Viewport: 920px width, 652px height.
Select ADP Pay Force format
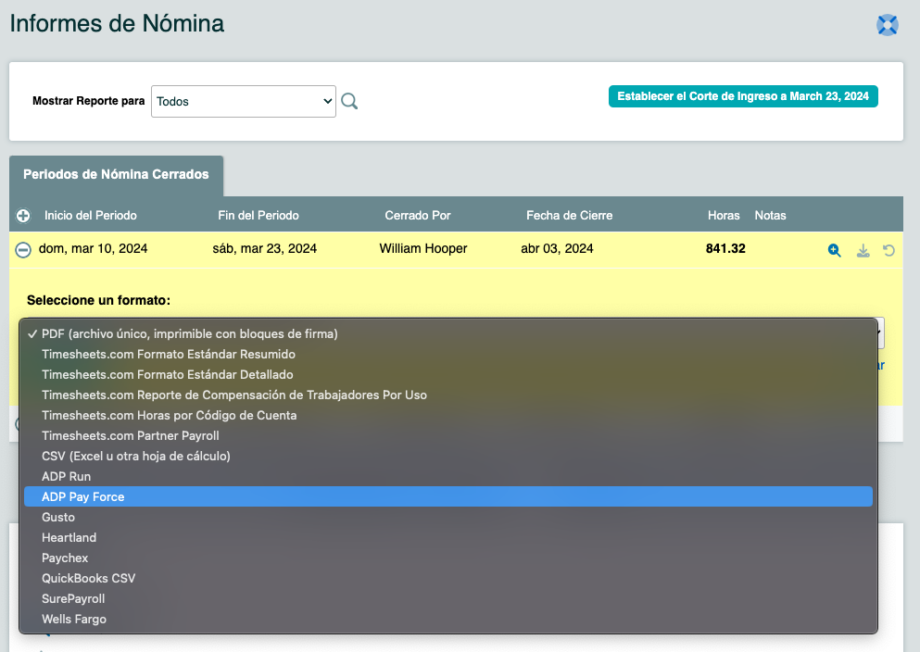(448, 497)
